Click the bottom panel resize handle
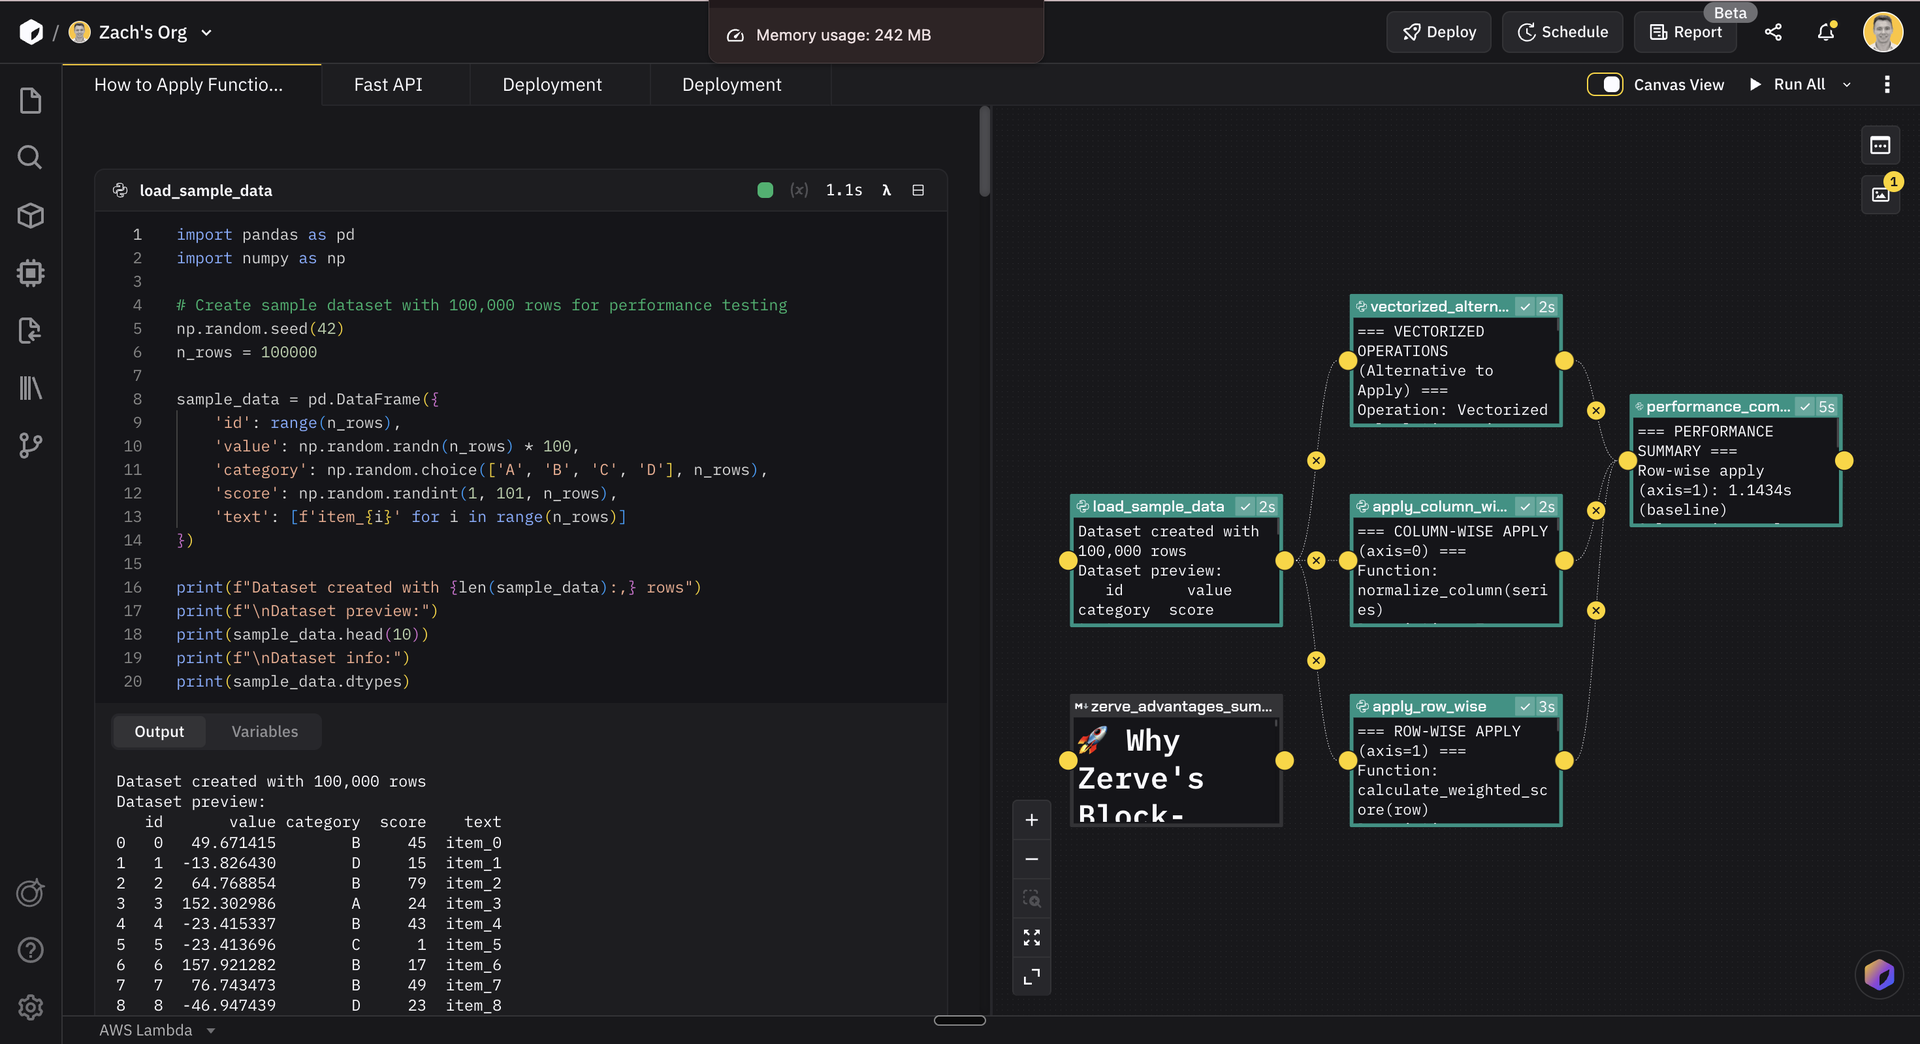Image resolution: width=1920 pixels, height=1044 pixels. [960, 1020]
